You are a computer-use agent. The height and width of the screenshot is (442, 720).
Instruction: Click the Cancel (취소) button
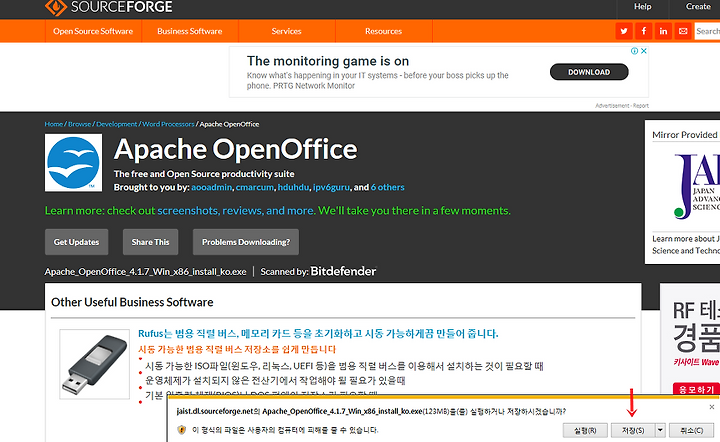(x=692, y=431)
